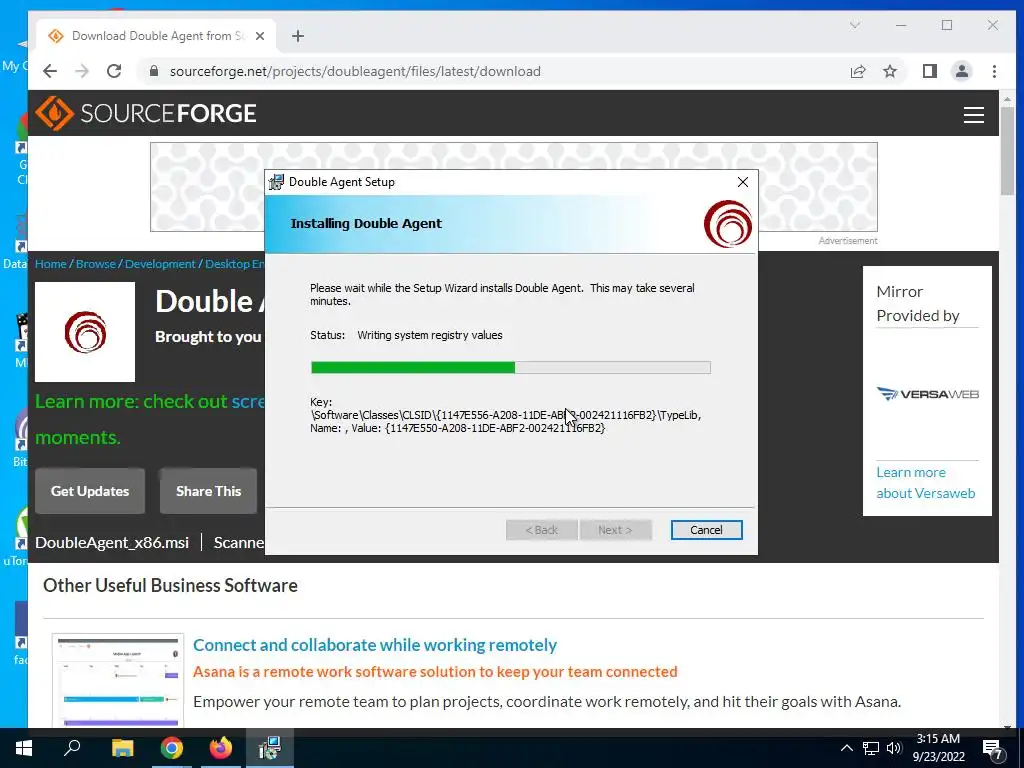Click Cancel in Double Agent Setup
This screenshot has width=1024, height=768.
click(706, 530)
